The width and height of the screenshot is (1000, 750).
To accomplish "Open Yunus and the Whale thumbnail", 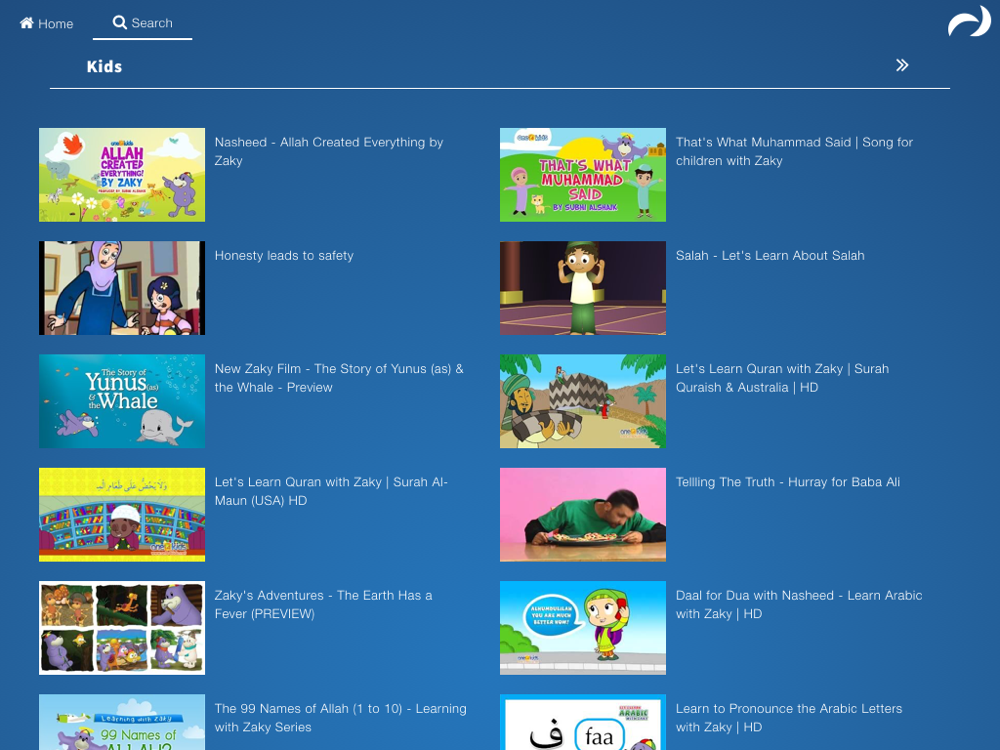I will 122,401.
